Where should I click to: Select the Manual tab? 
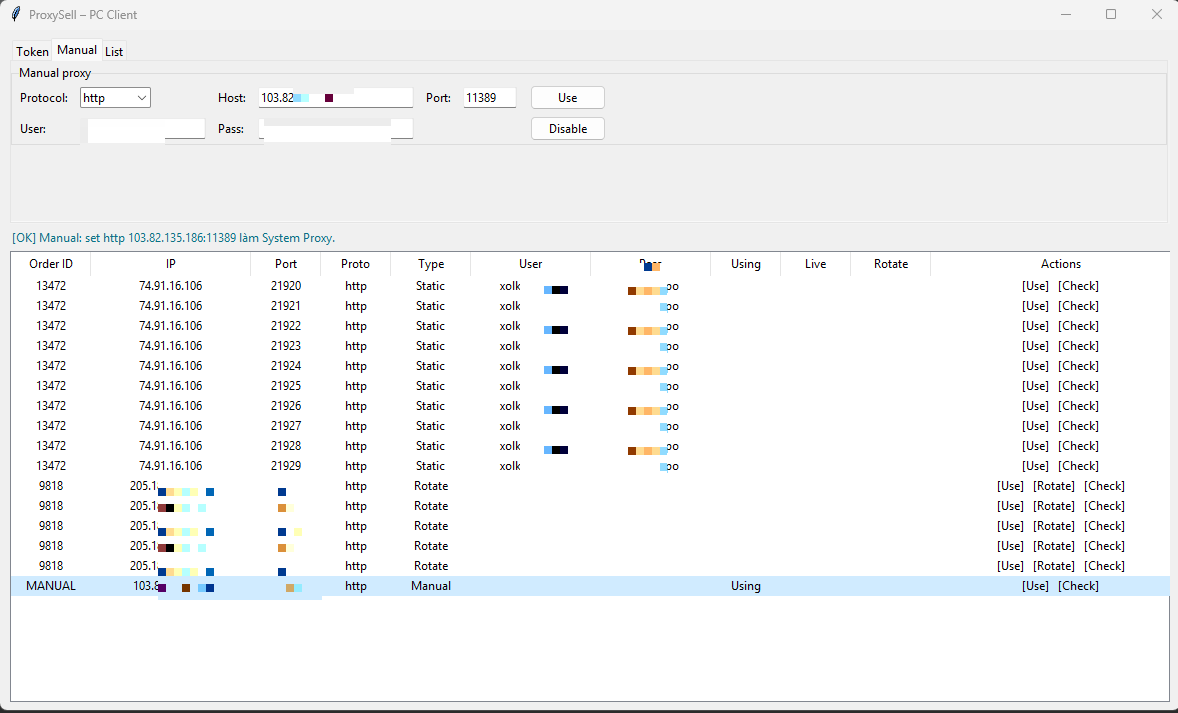click(x=76, y=49)
